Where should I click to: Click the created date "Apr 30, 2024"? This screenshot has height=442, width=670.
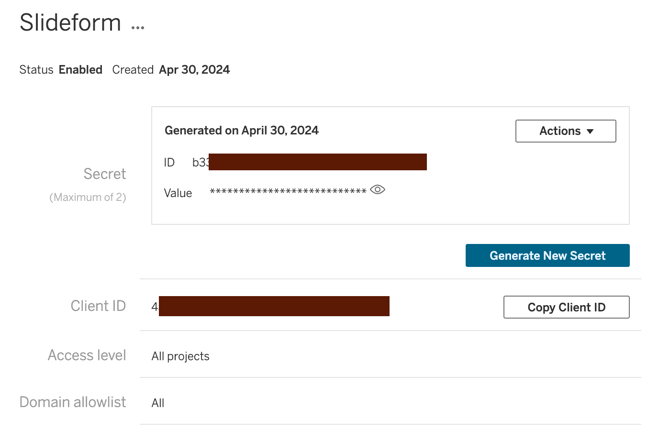click(194, 70)
